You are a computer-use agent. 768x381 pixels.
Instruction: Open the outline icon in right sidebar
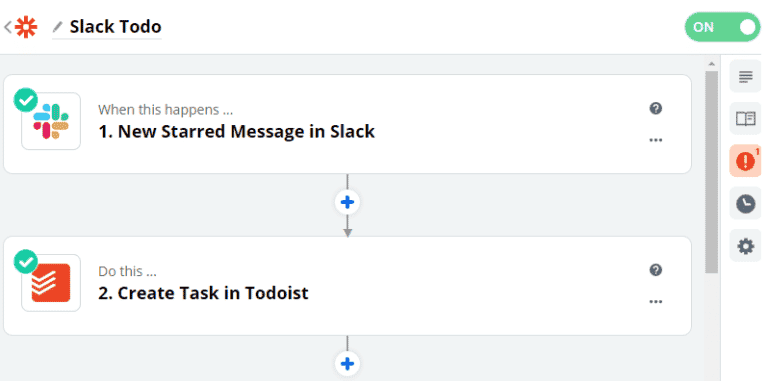[x=745, y=77]
